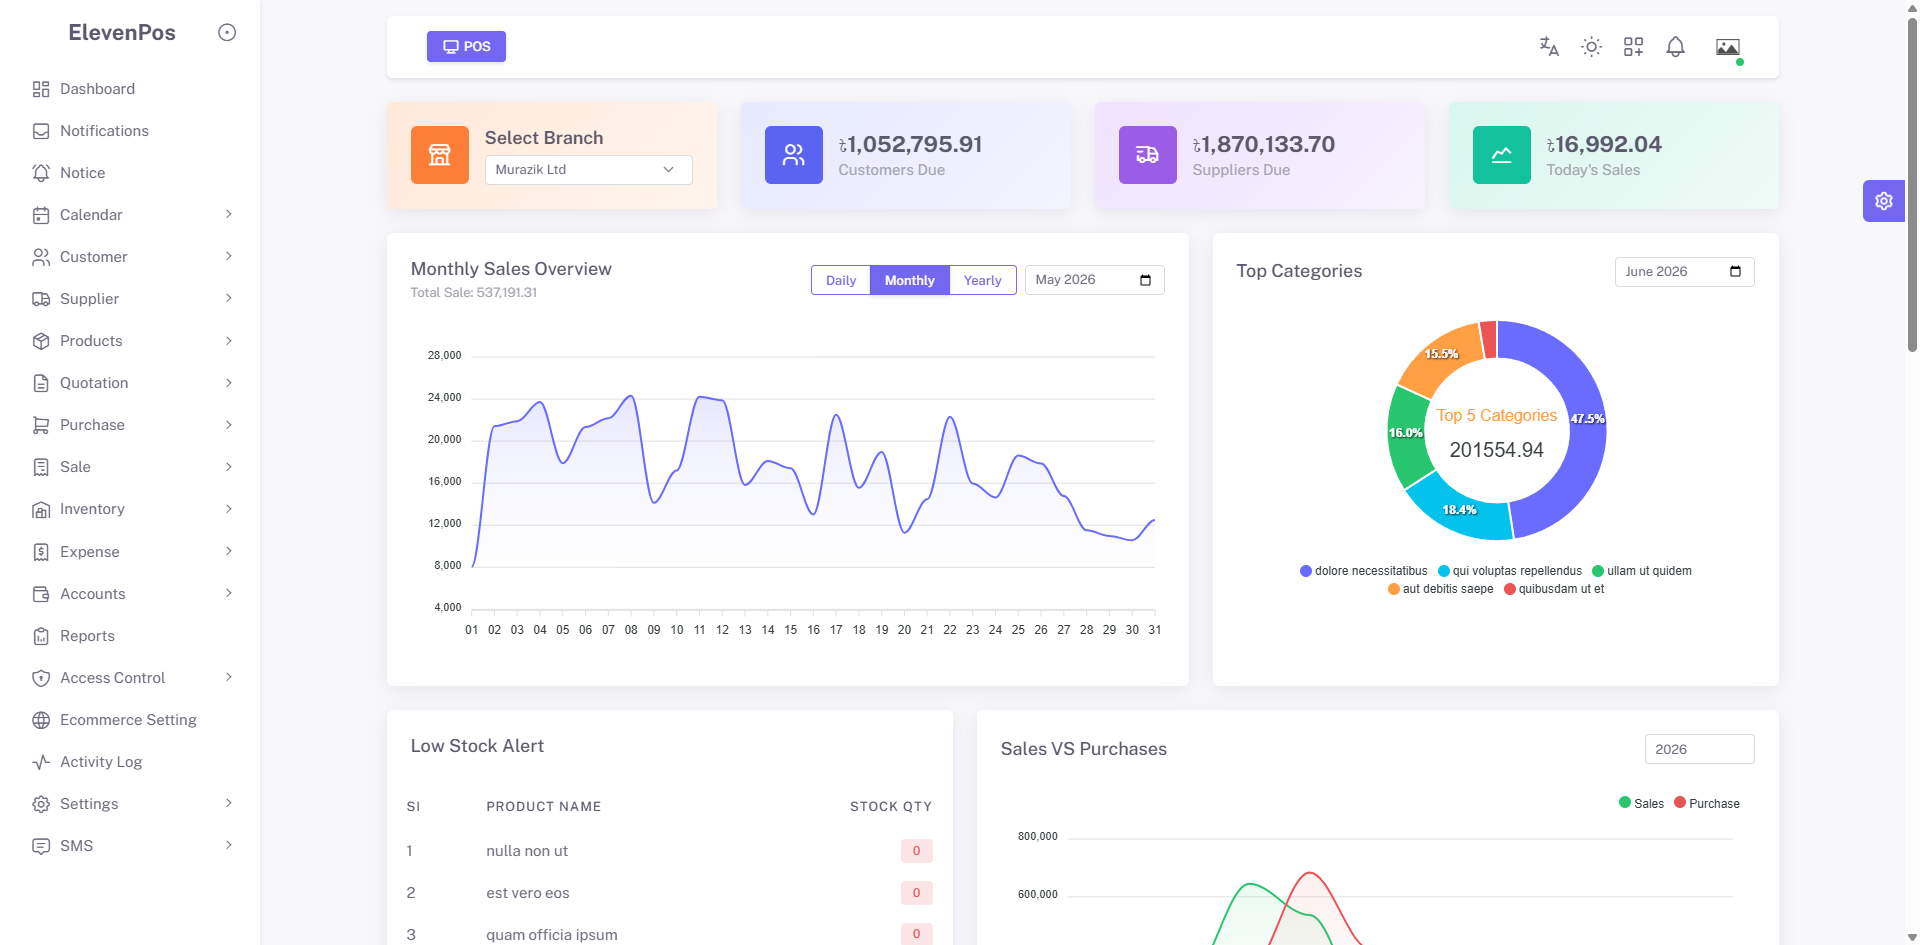1920x945 pixels.
Task: Click the Ecommerce Setting globe icon
Action: point(41,720)
